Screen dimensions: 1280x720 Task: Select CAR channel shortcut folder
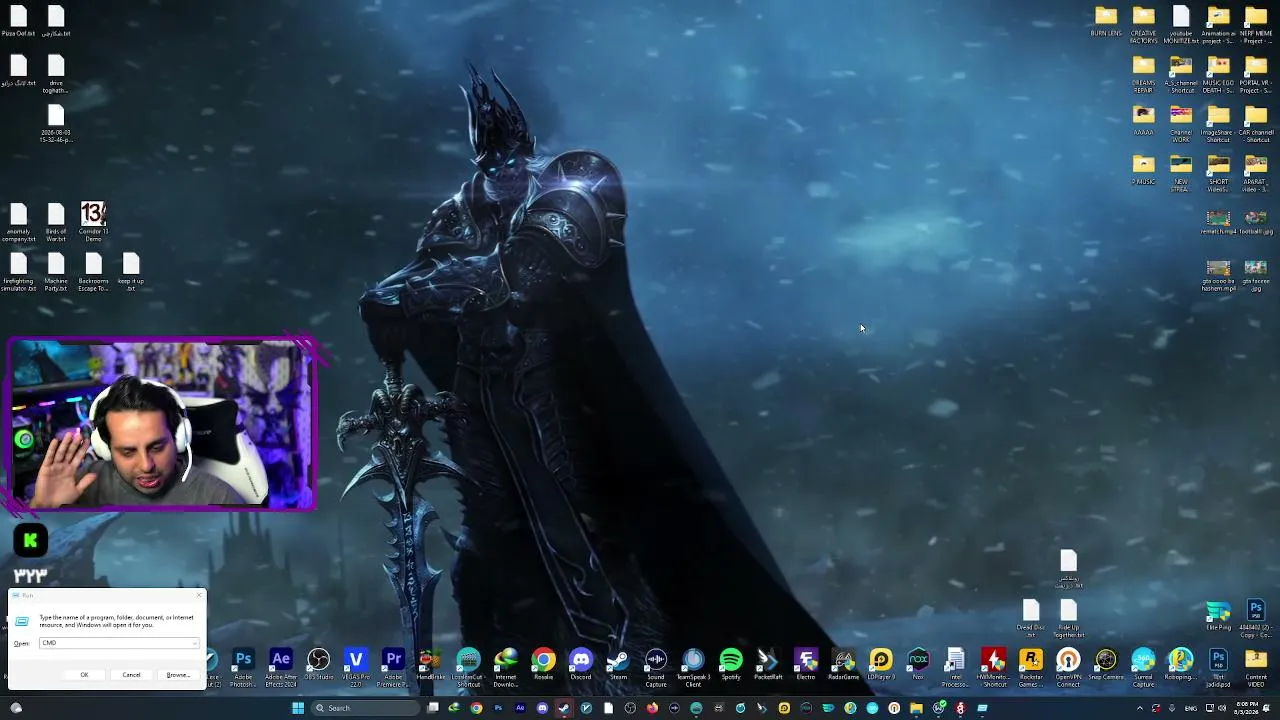tap(1256, 125)
